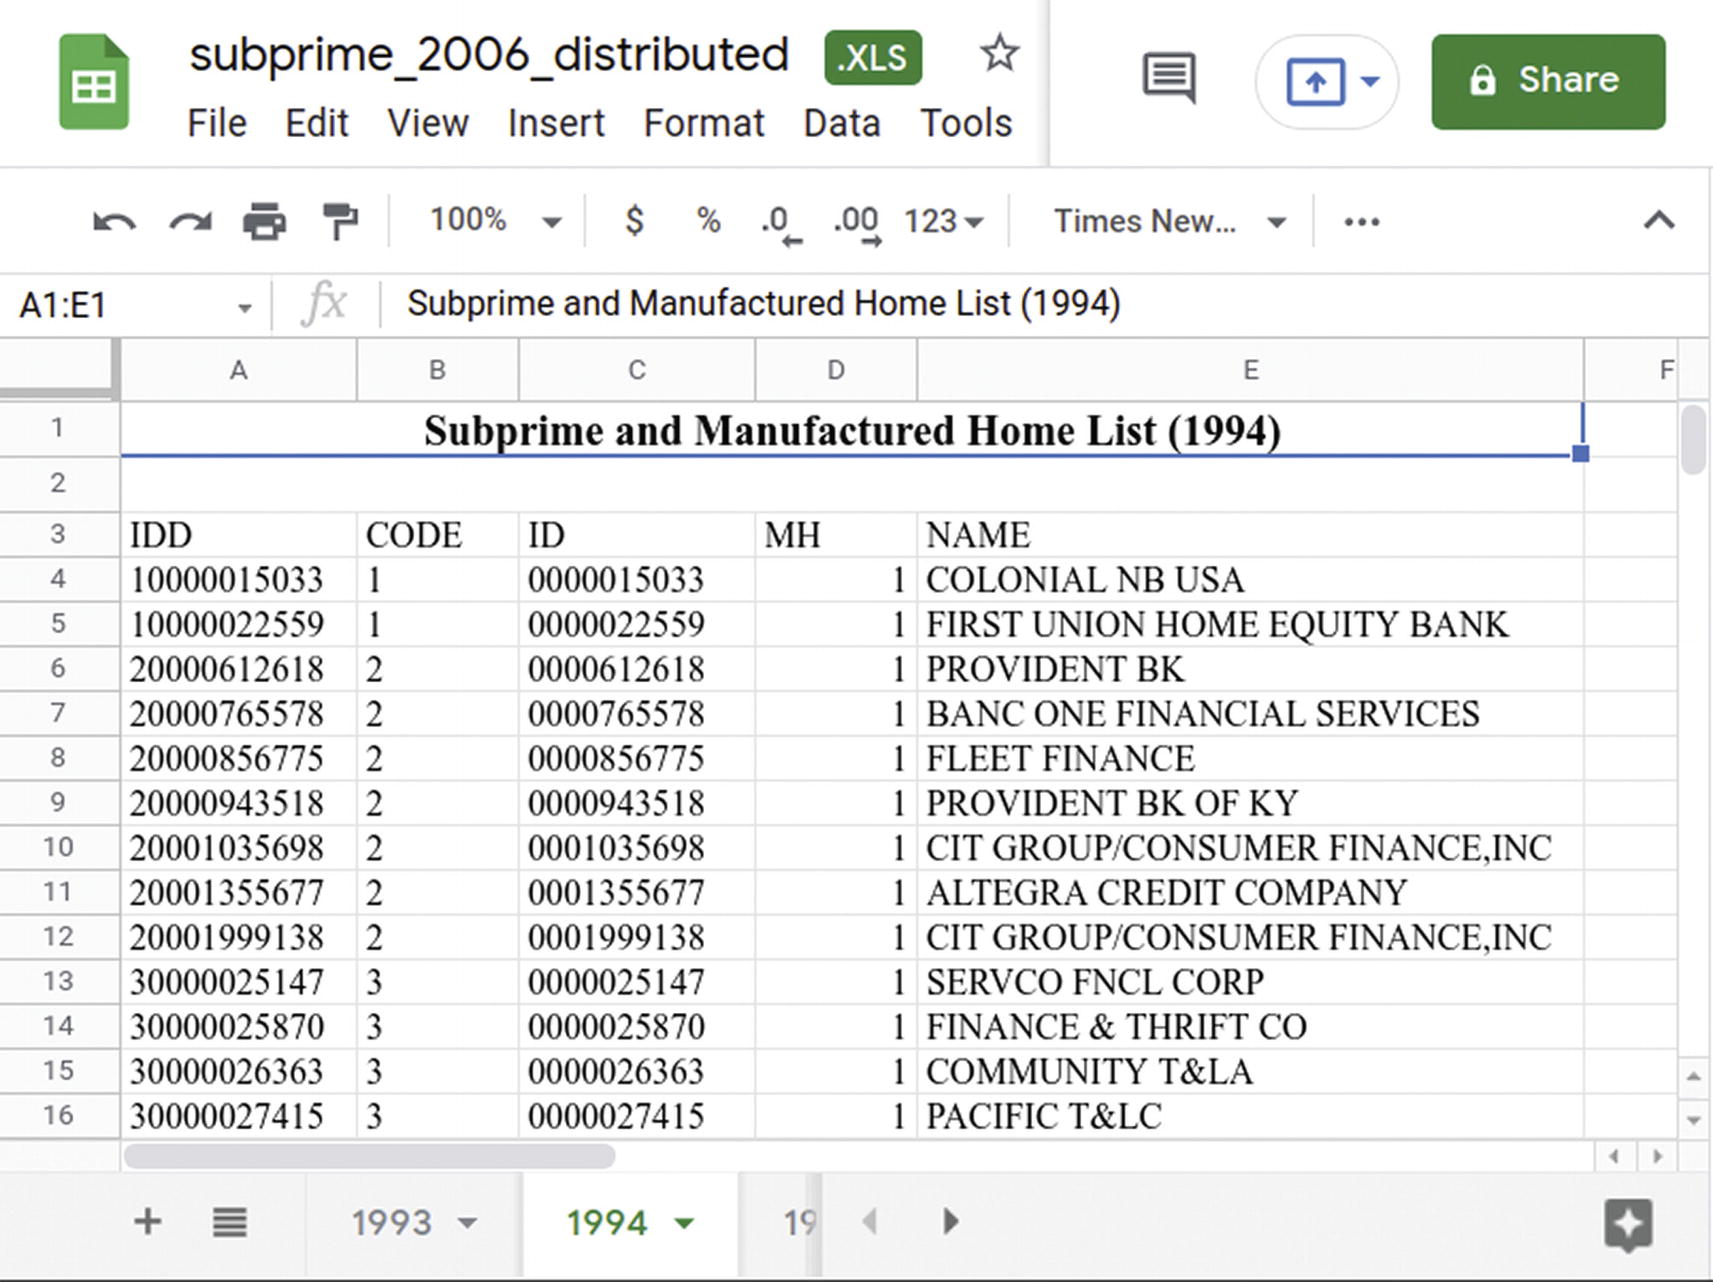Screen dimensions: 1713x1282
Task: Select cell containing 20000612618
Action: [x=238, y=669]
